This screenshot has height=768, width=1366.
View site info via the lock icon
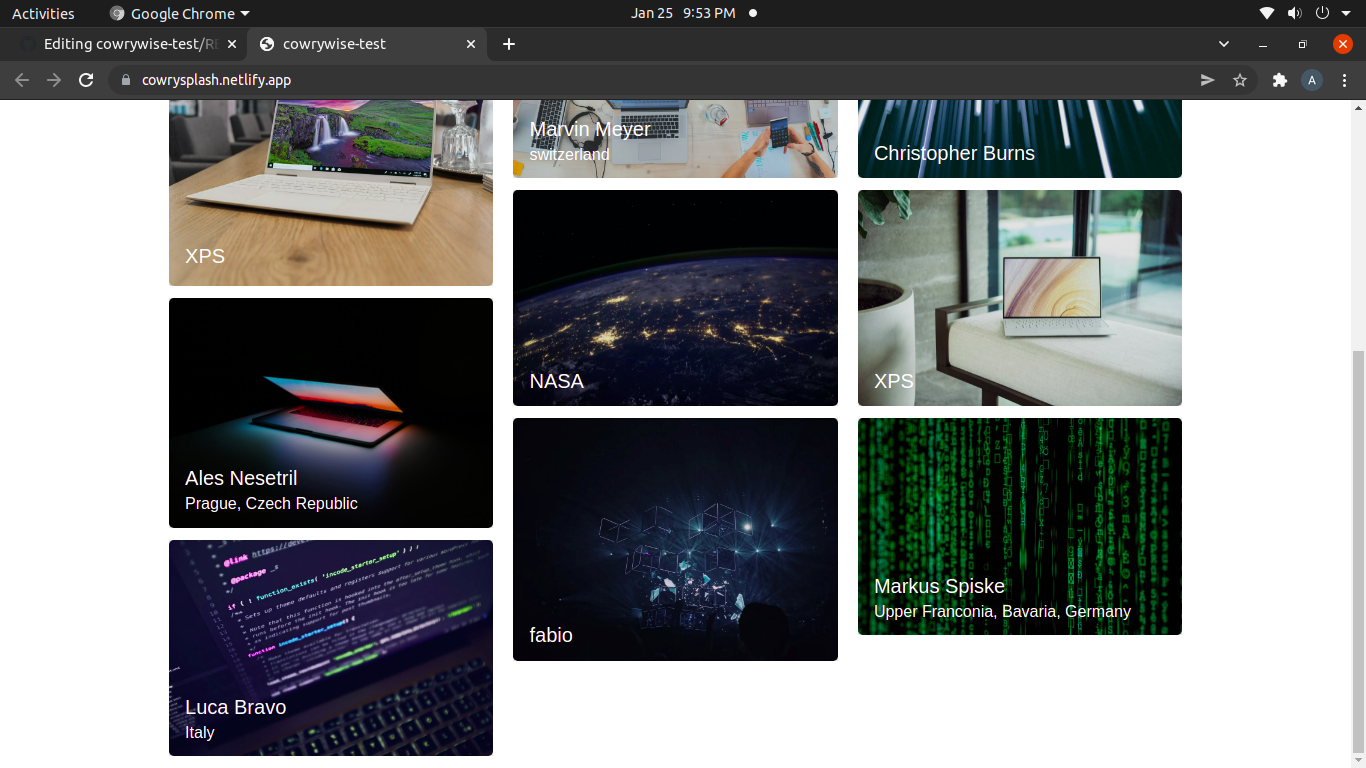pos(125,80)
